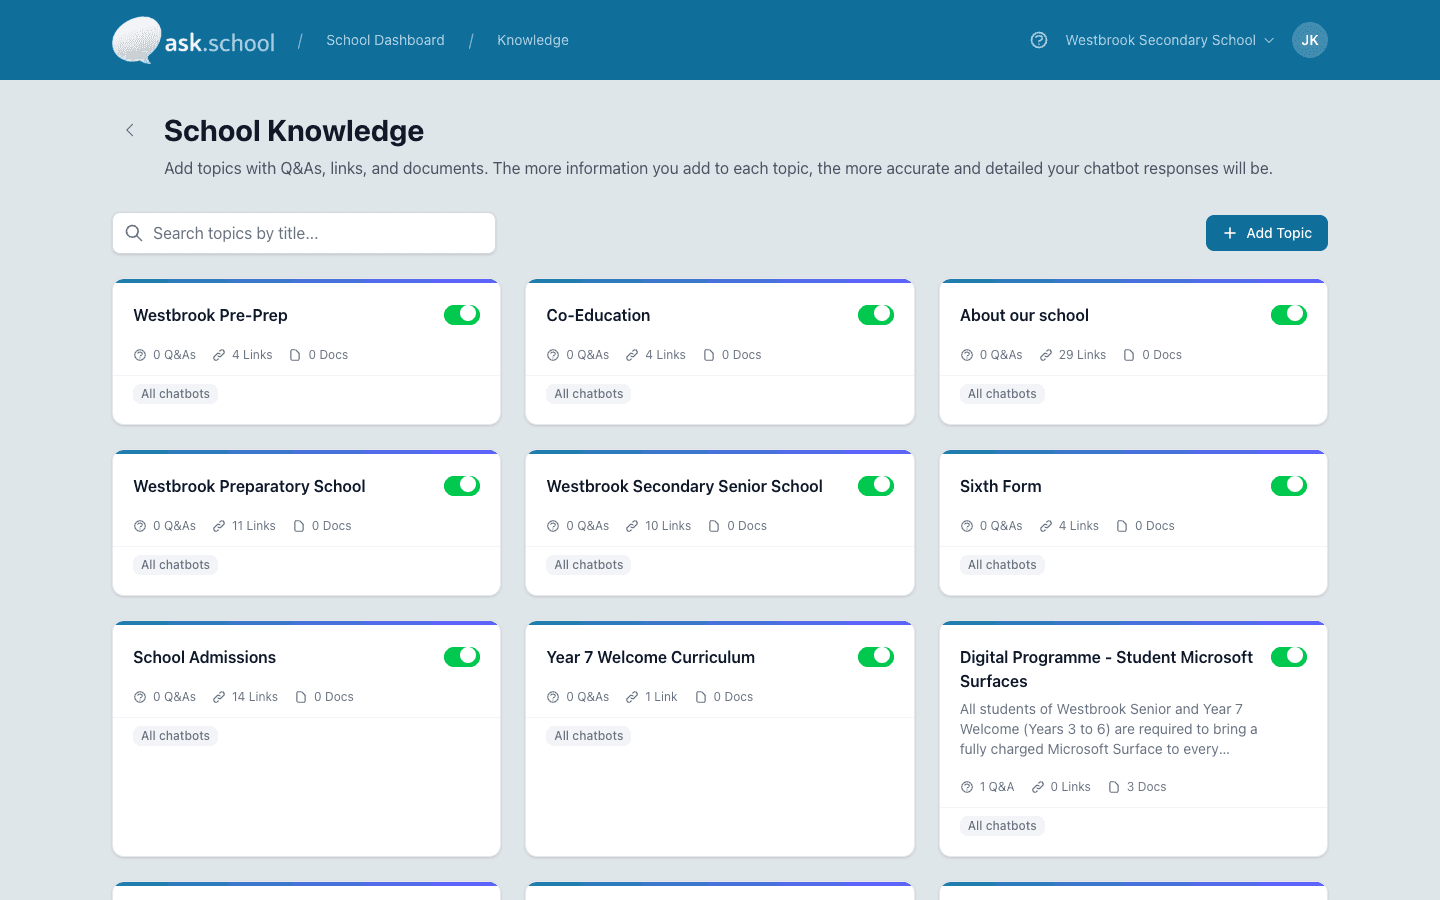This screenshot has height=900, width=1440.
Task: Select the Knowledge breadcrumb
Action: pyautogui.click(x=533, y=40)
